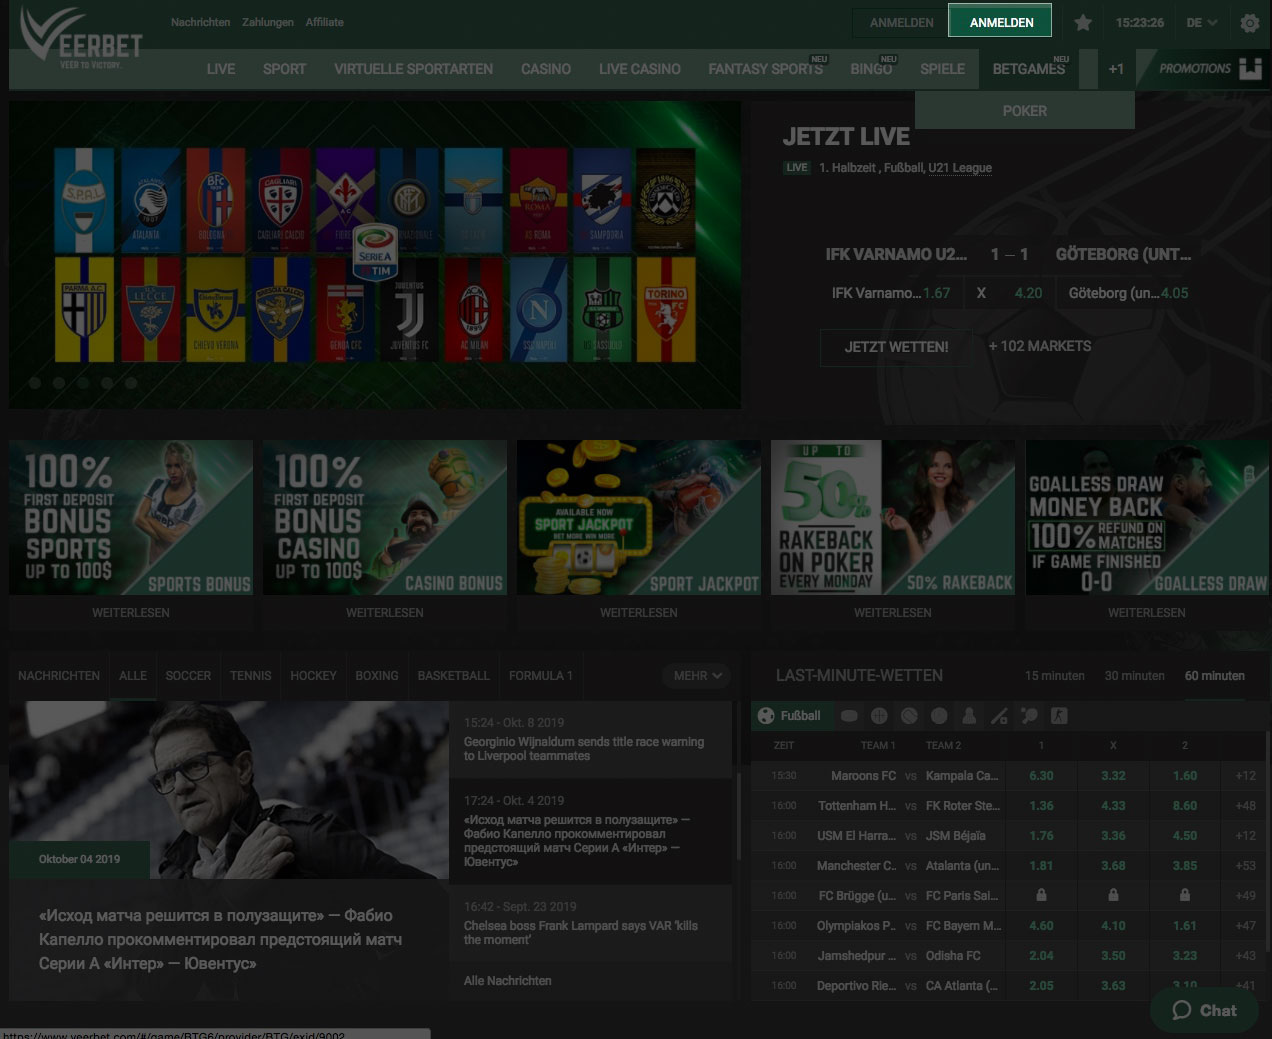Image resolution: width=1272 pixels, height=1039 pixels.
Task: Open VIRTUELLE SPORTARTEN menu
Action: [x=413, y=69]
